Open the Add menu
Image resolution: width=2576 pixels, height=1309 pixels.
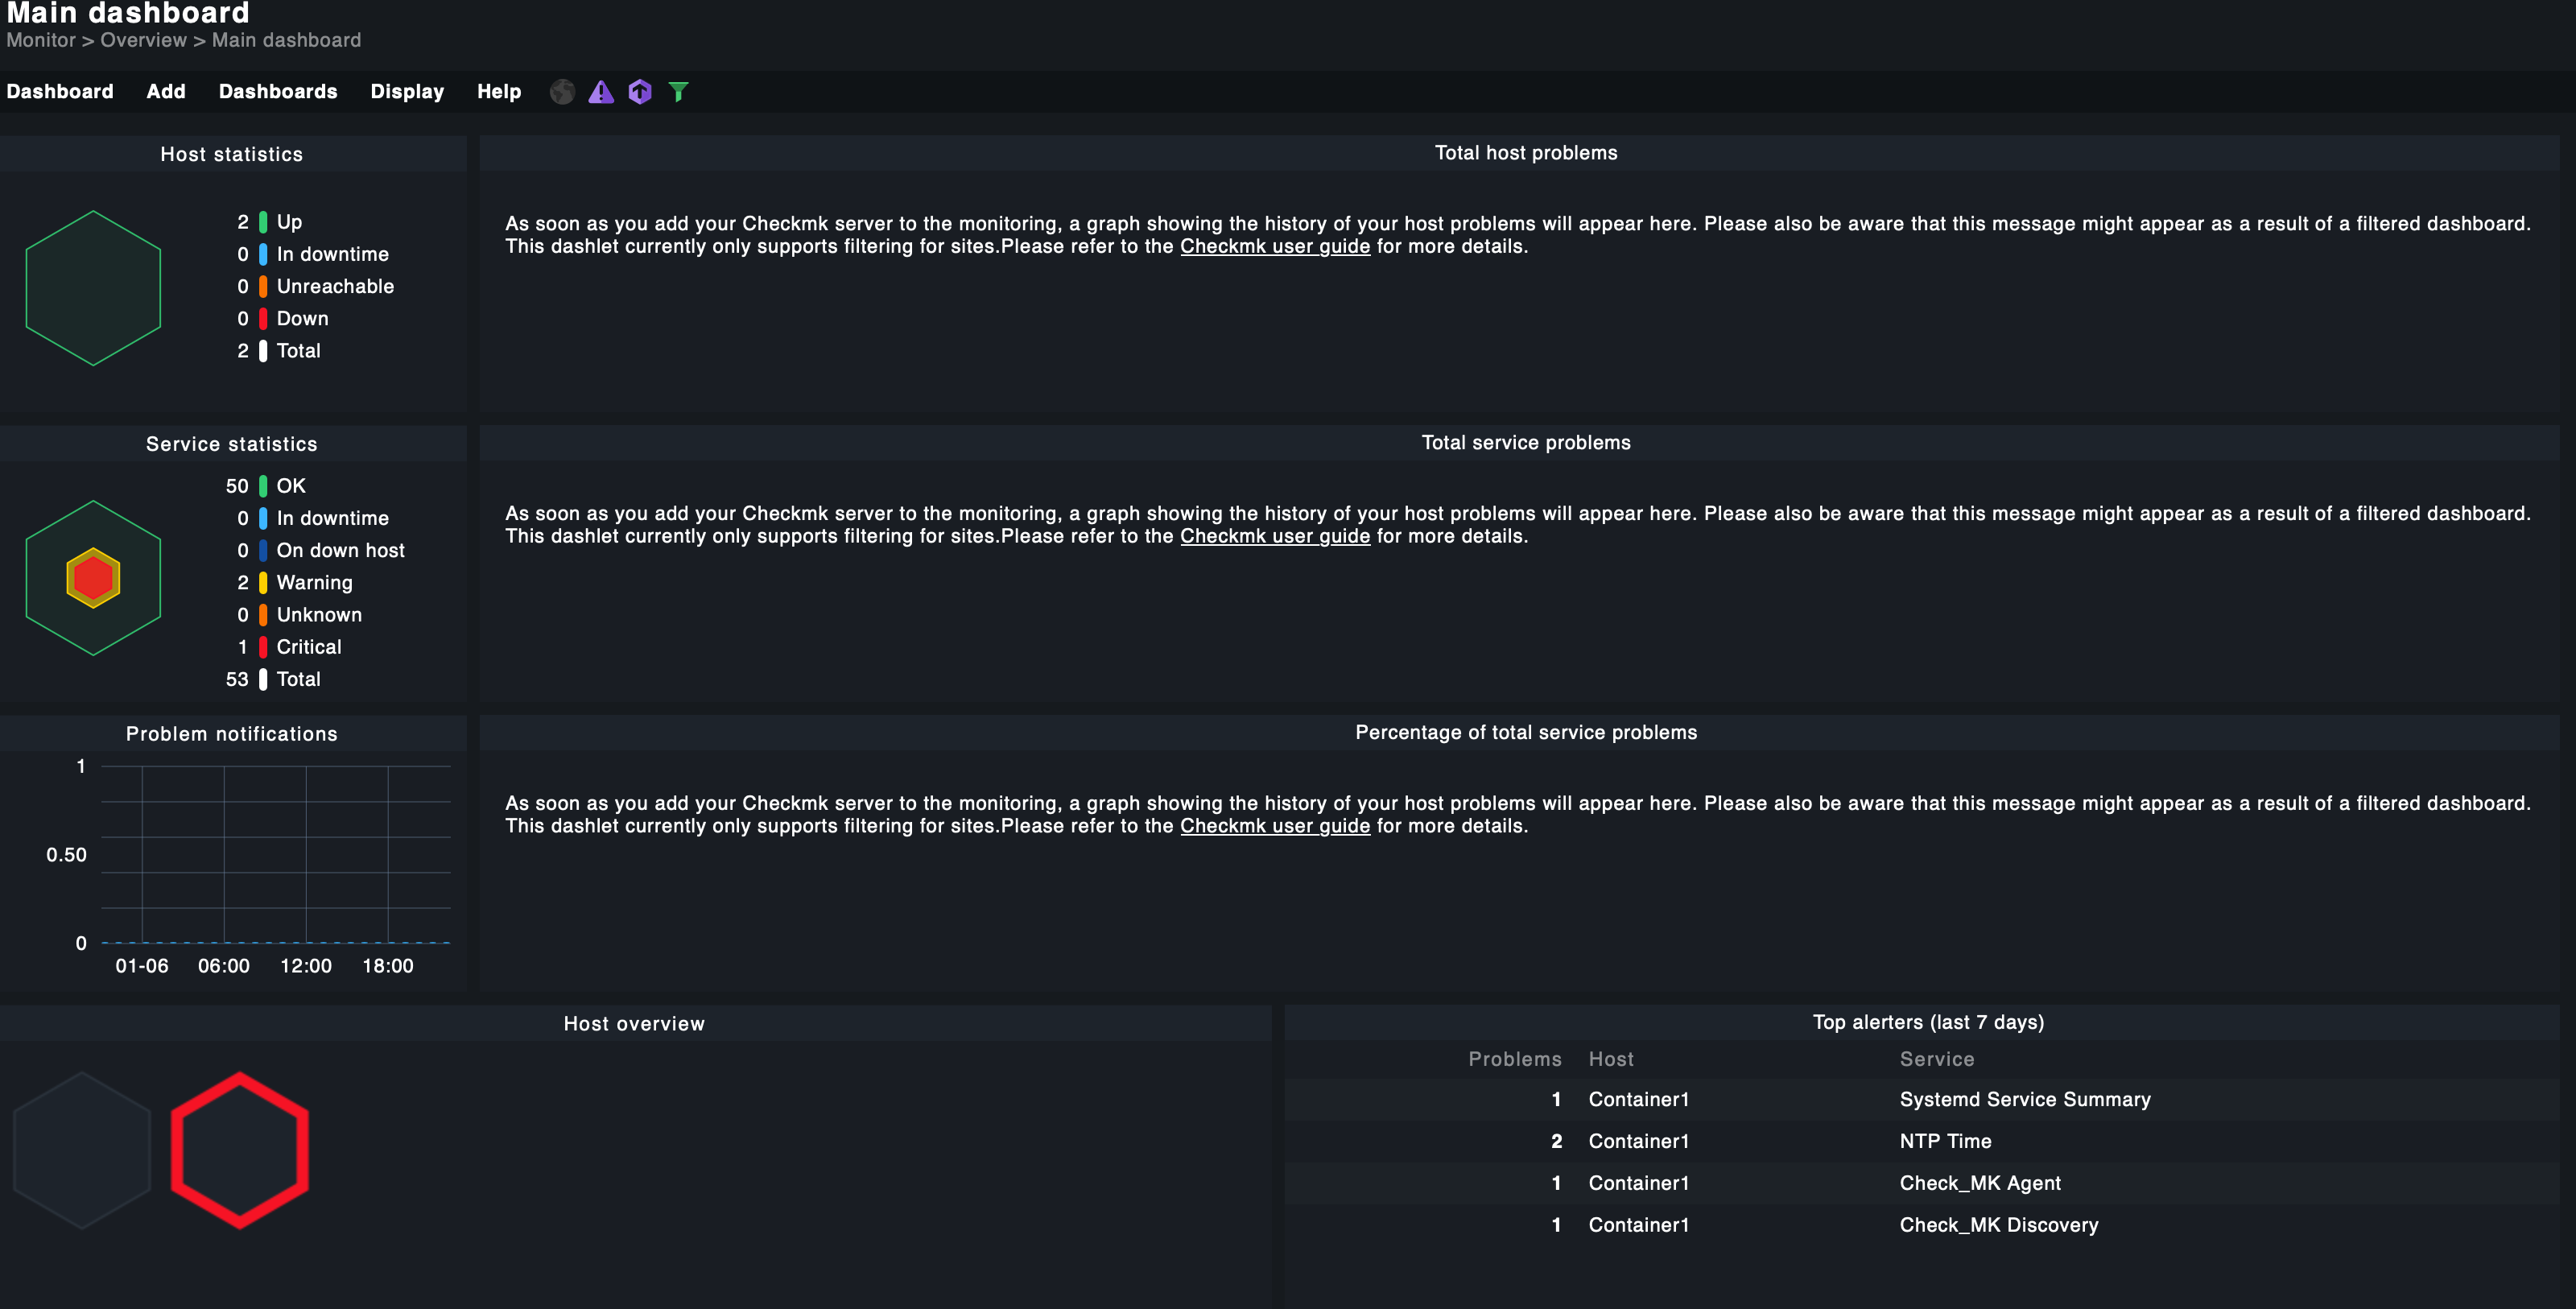point(166,92)
